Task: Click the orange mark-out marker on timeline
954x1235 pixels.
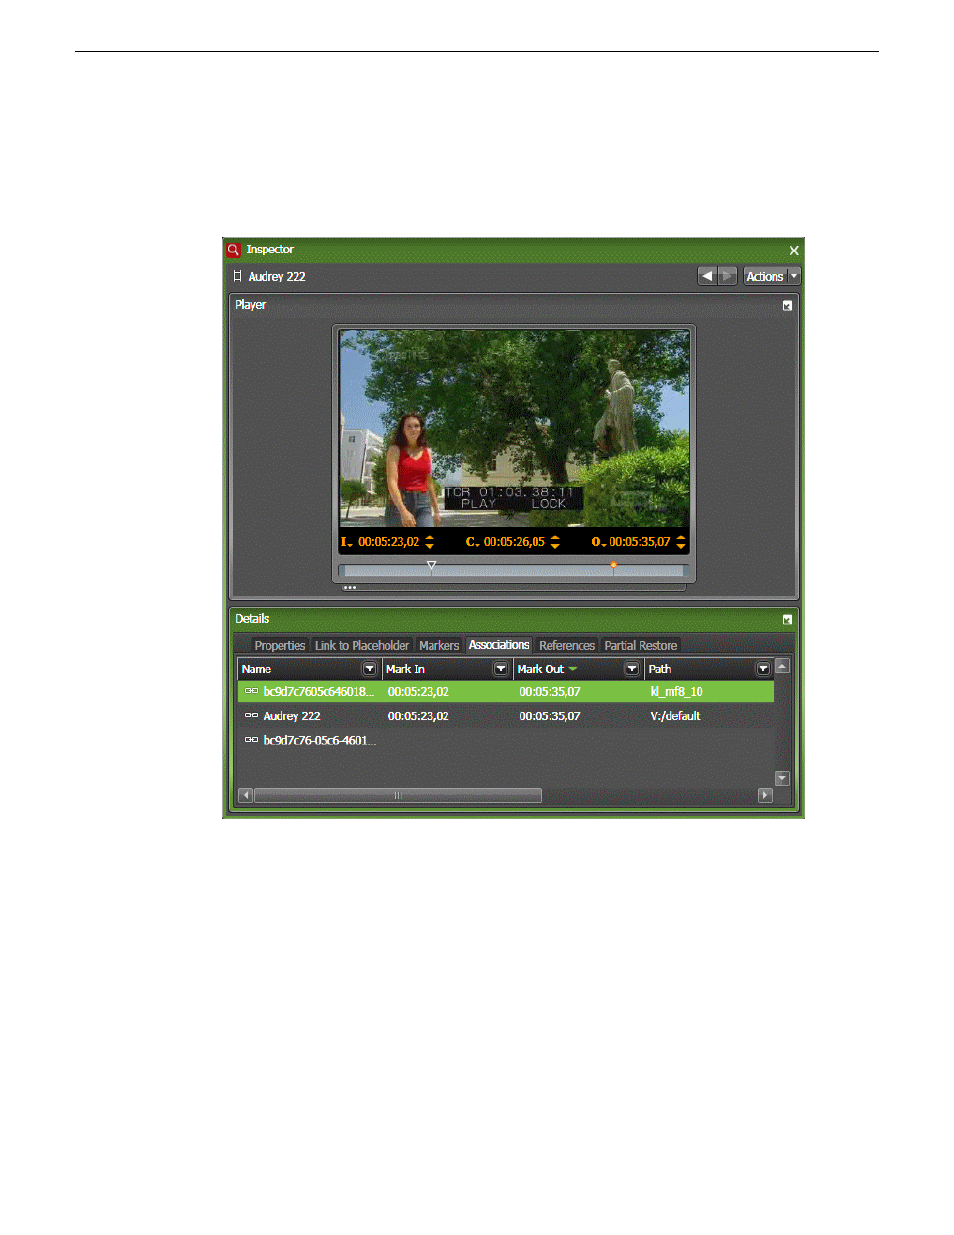Action: [x=613, y=565]
